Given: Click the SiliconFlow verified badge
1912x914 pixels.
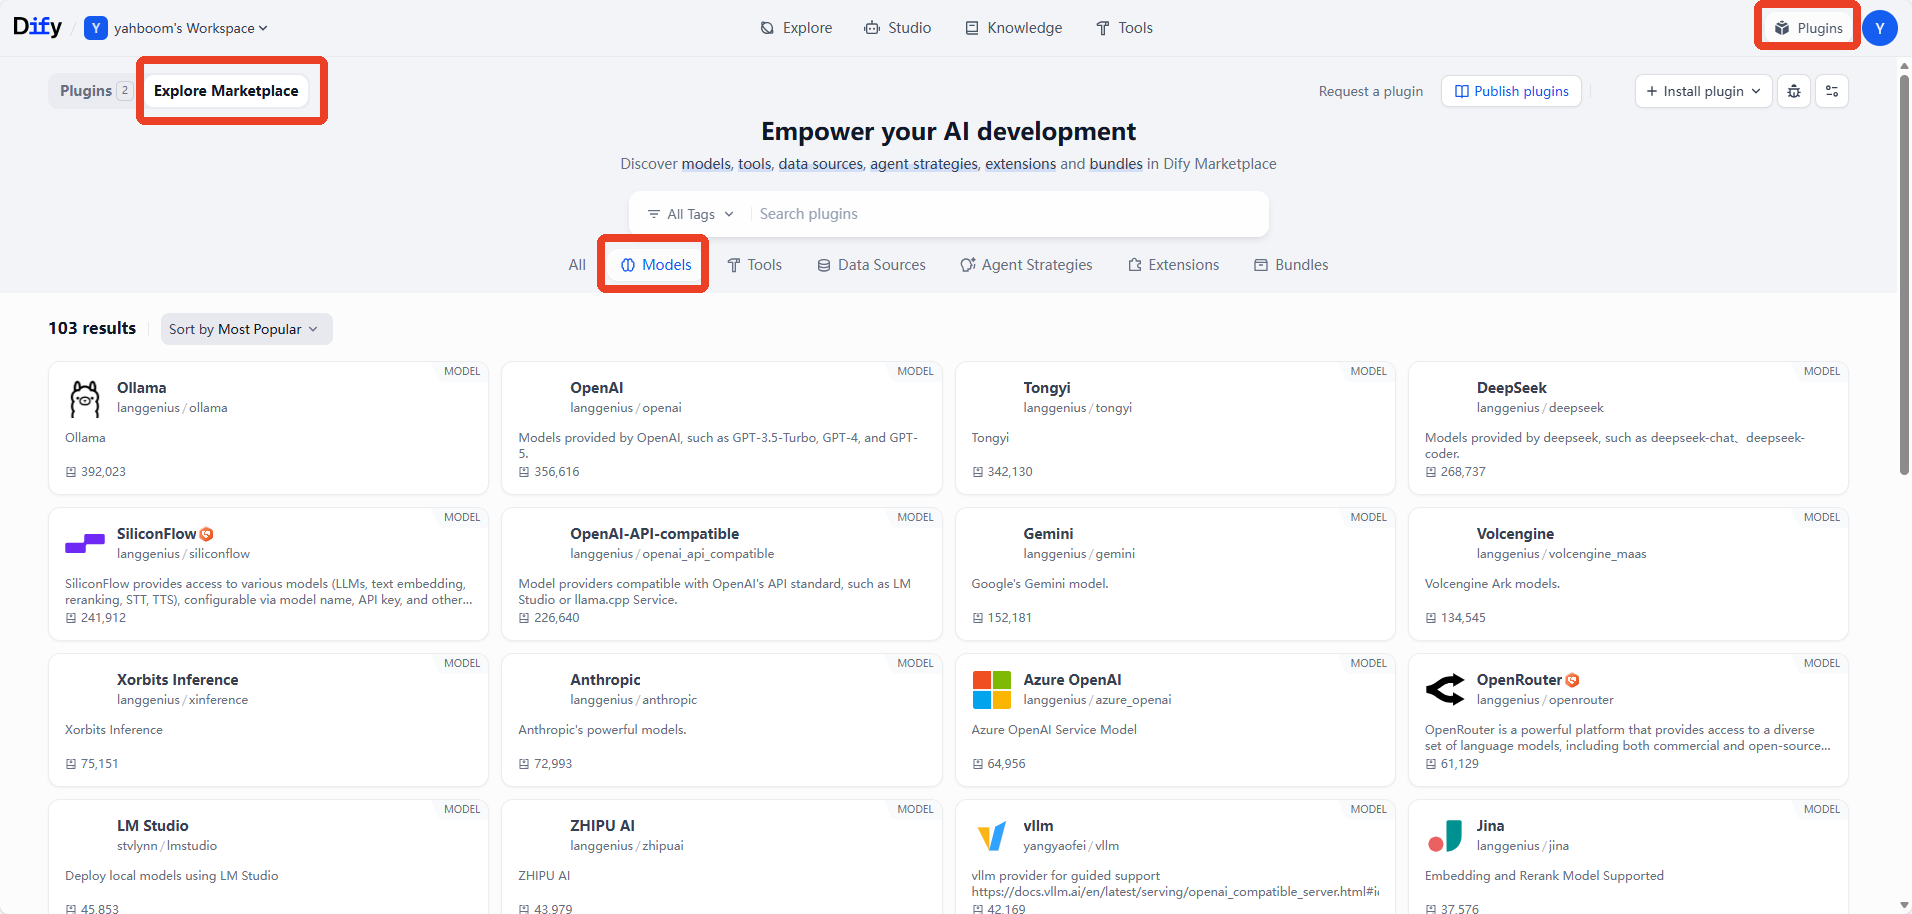Looking at the screenshot, I should click(207, 534).
